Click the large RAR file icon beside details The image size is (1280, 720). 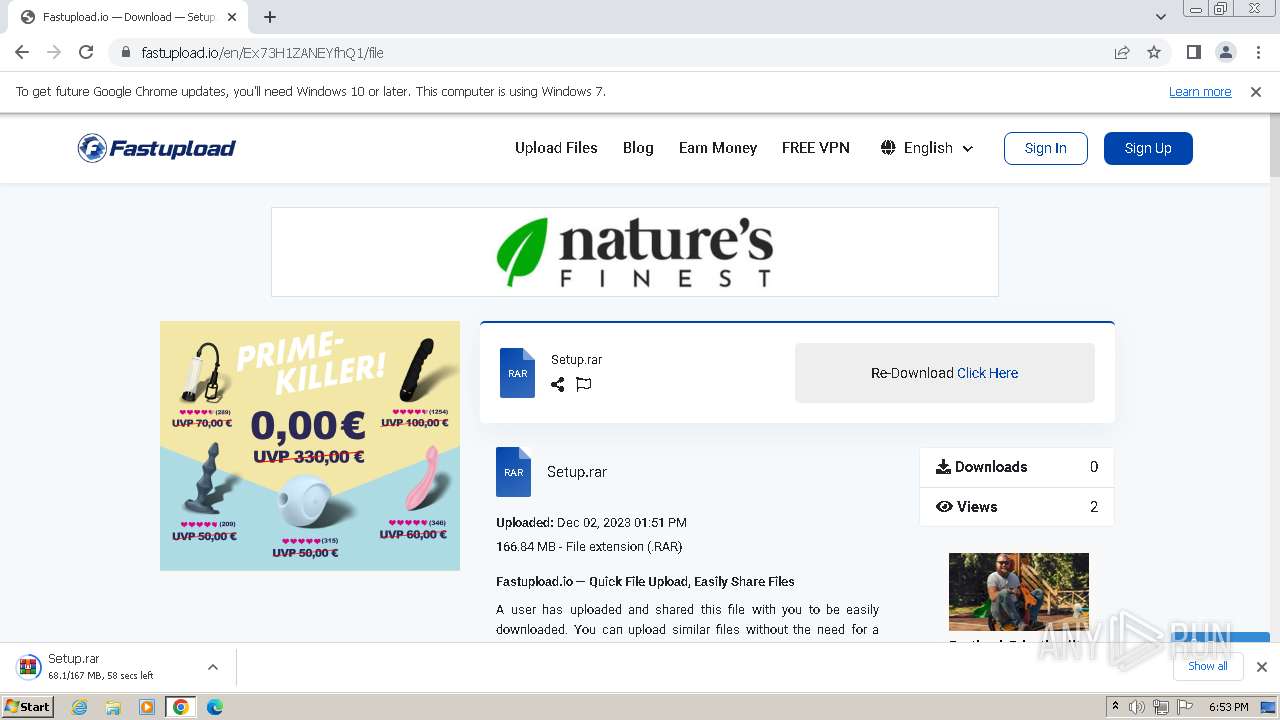[514, 472]
